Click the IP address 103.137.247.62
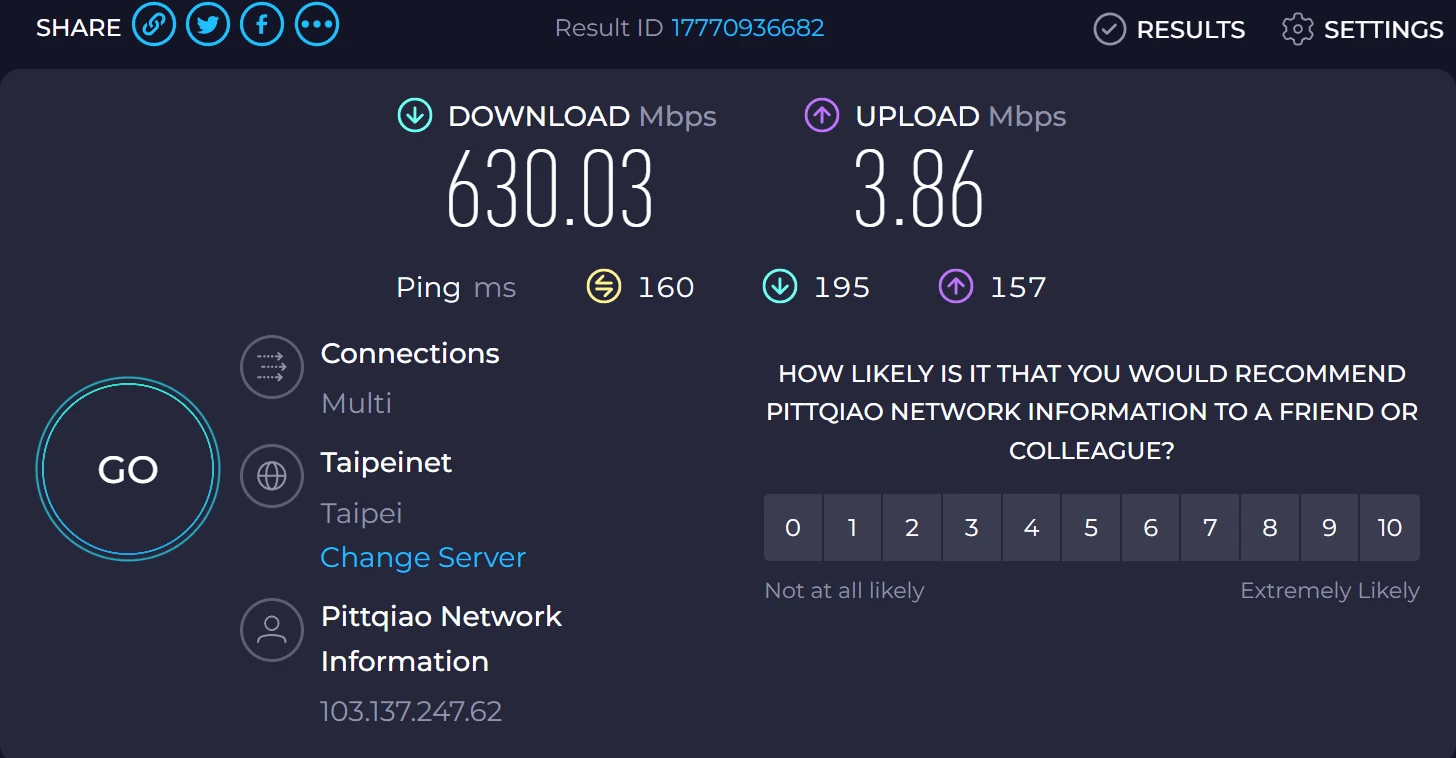This screenshot has width=1456, height=758. (x=411, y=711)
